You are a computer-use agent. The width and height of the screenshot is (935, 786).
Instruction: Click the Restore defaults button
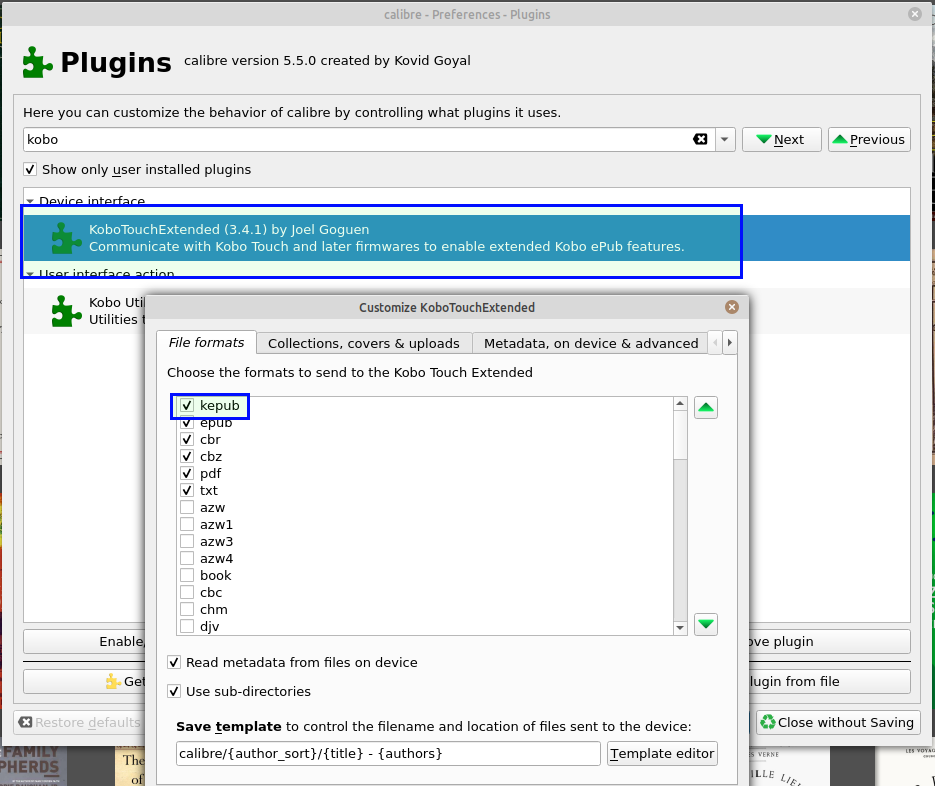point(81,723)
